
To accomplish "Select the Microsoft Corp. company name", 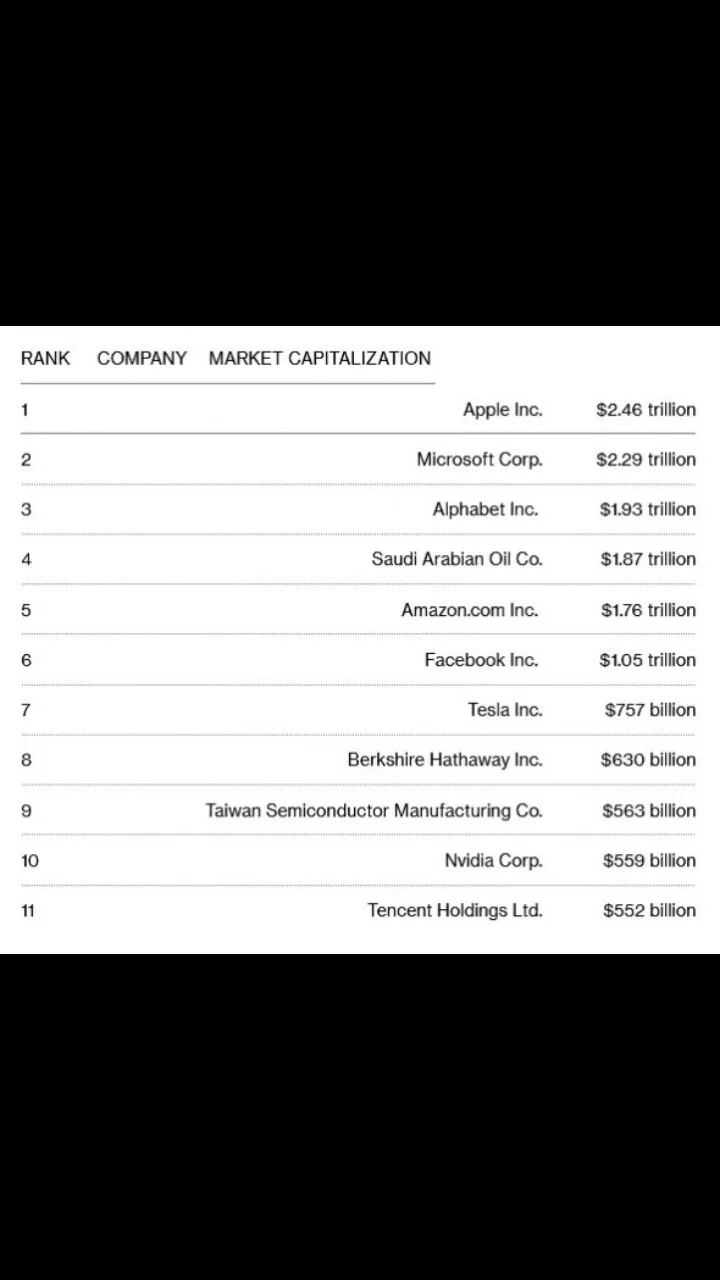I will coord(480,460).
